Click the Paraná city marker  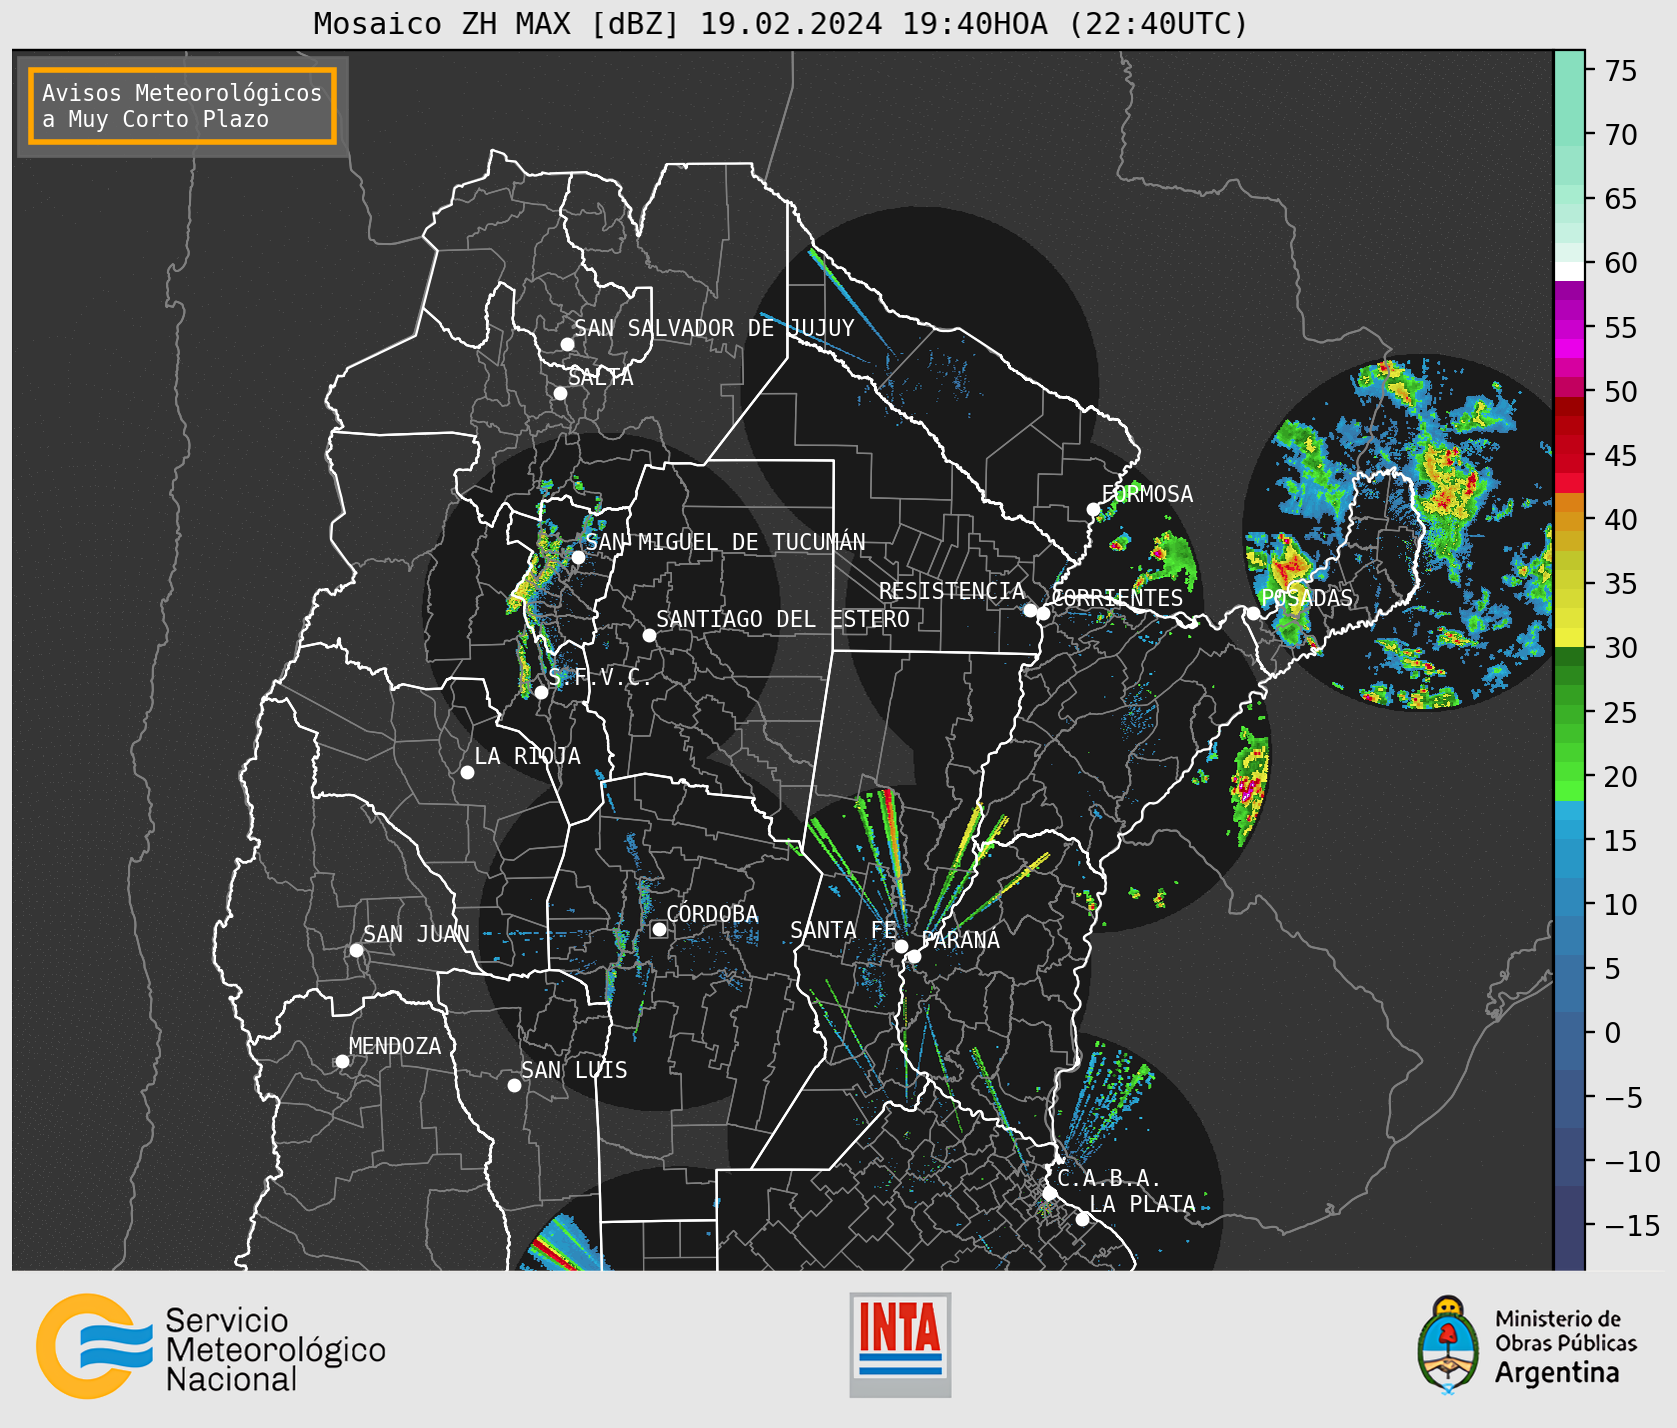pos(914,957)
